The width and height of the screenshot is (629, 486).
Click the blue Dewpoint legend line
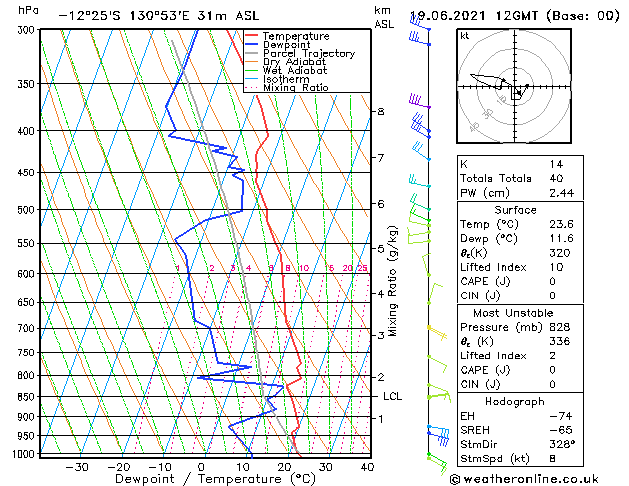pyautogui.click(x=251, y=45)
